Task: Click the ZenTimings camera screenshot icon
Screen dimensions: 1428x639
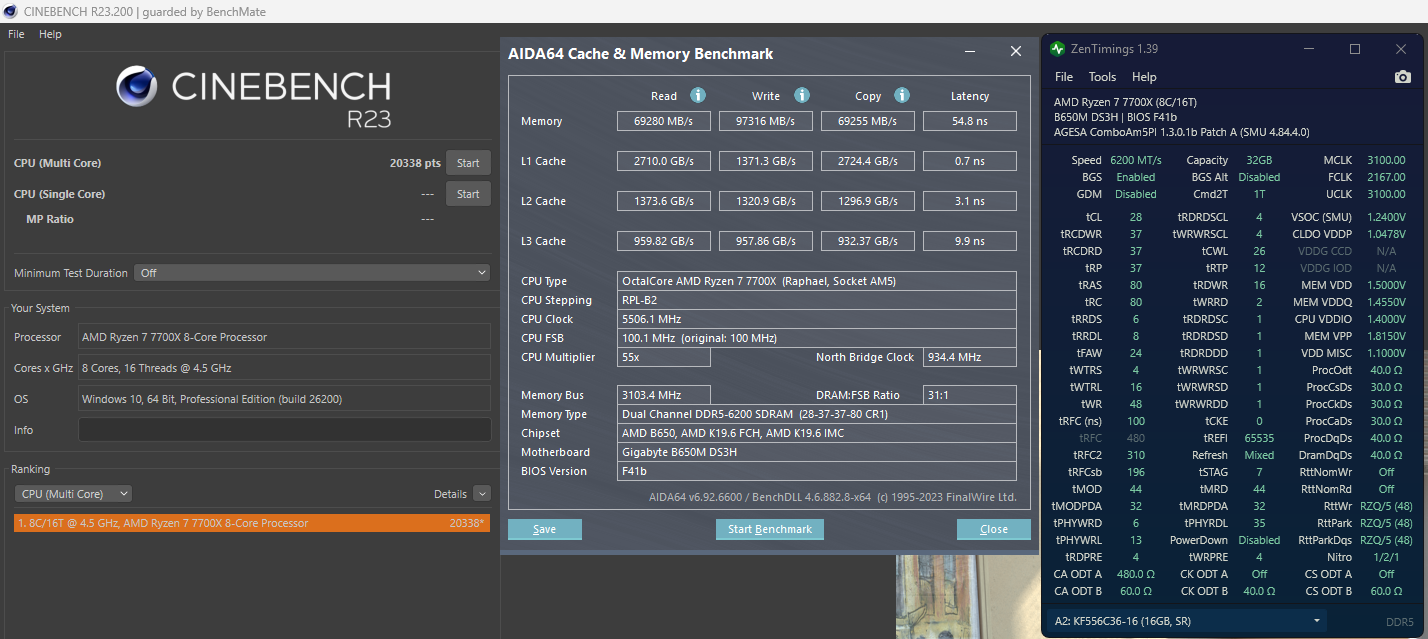Action: point(1403,77)
